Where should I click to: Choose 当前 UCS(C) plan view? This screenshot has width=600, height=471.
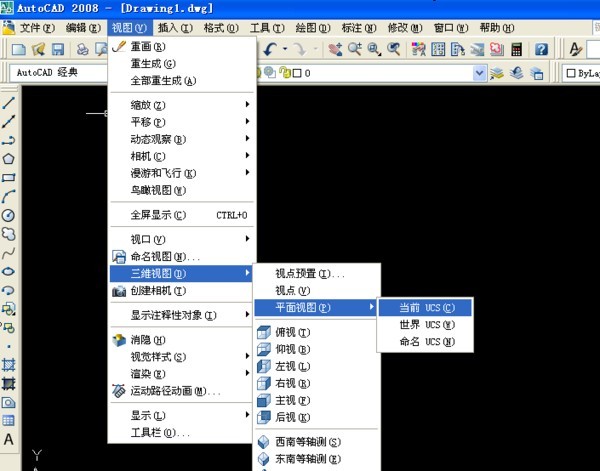[x=425, y=308]
